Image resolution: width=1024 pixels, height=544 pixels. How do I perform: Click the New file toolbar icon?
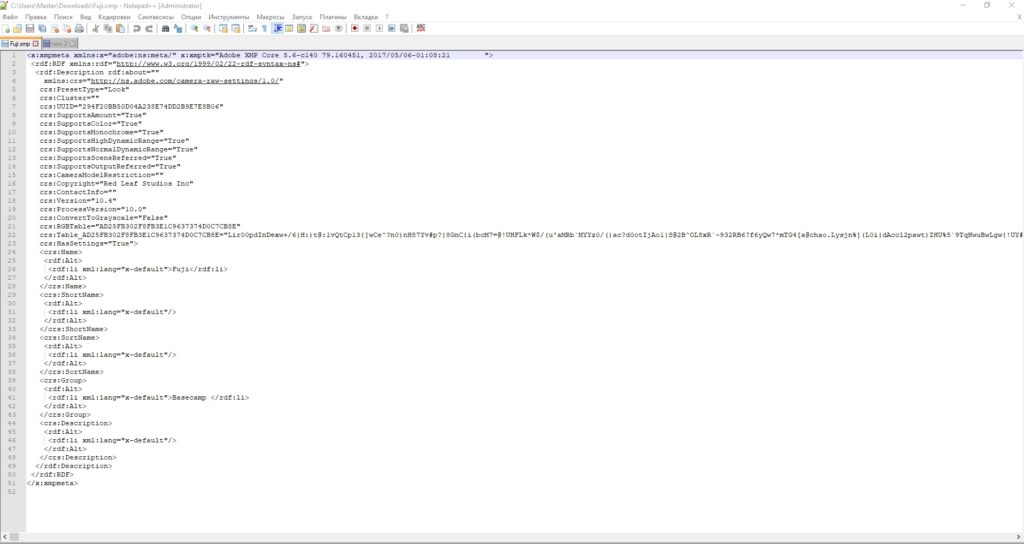6,28
